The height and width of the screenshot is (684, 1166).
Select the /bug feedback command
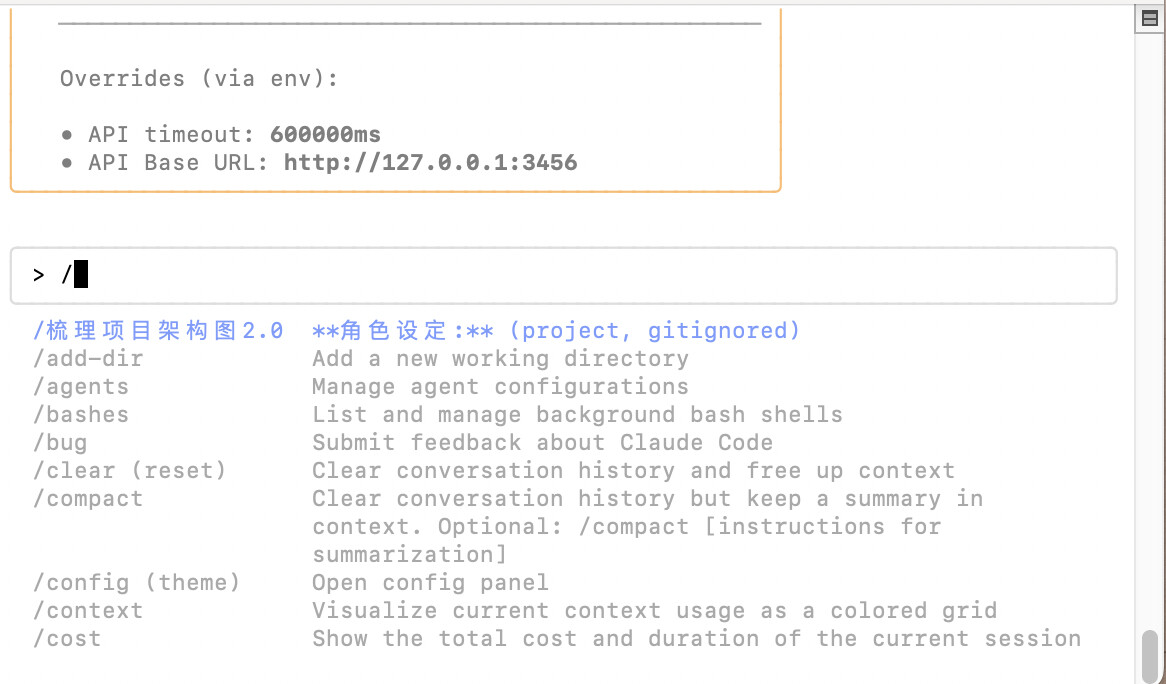60,442
